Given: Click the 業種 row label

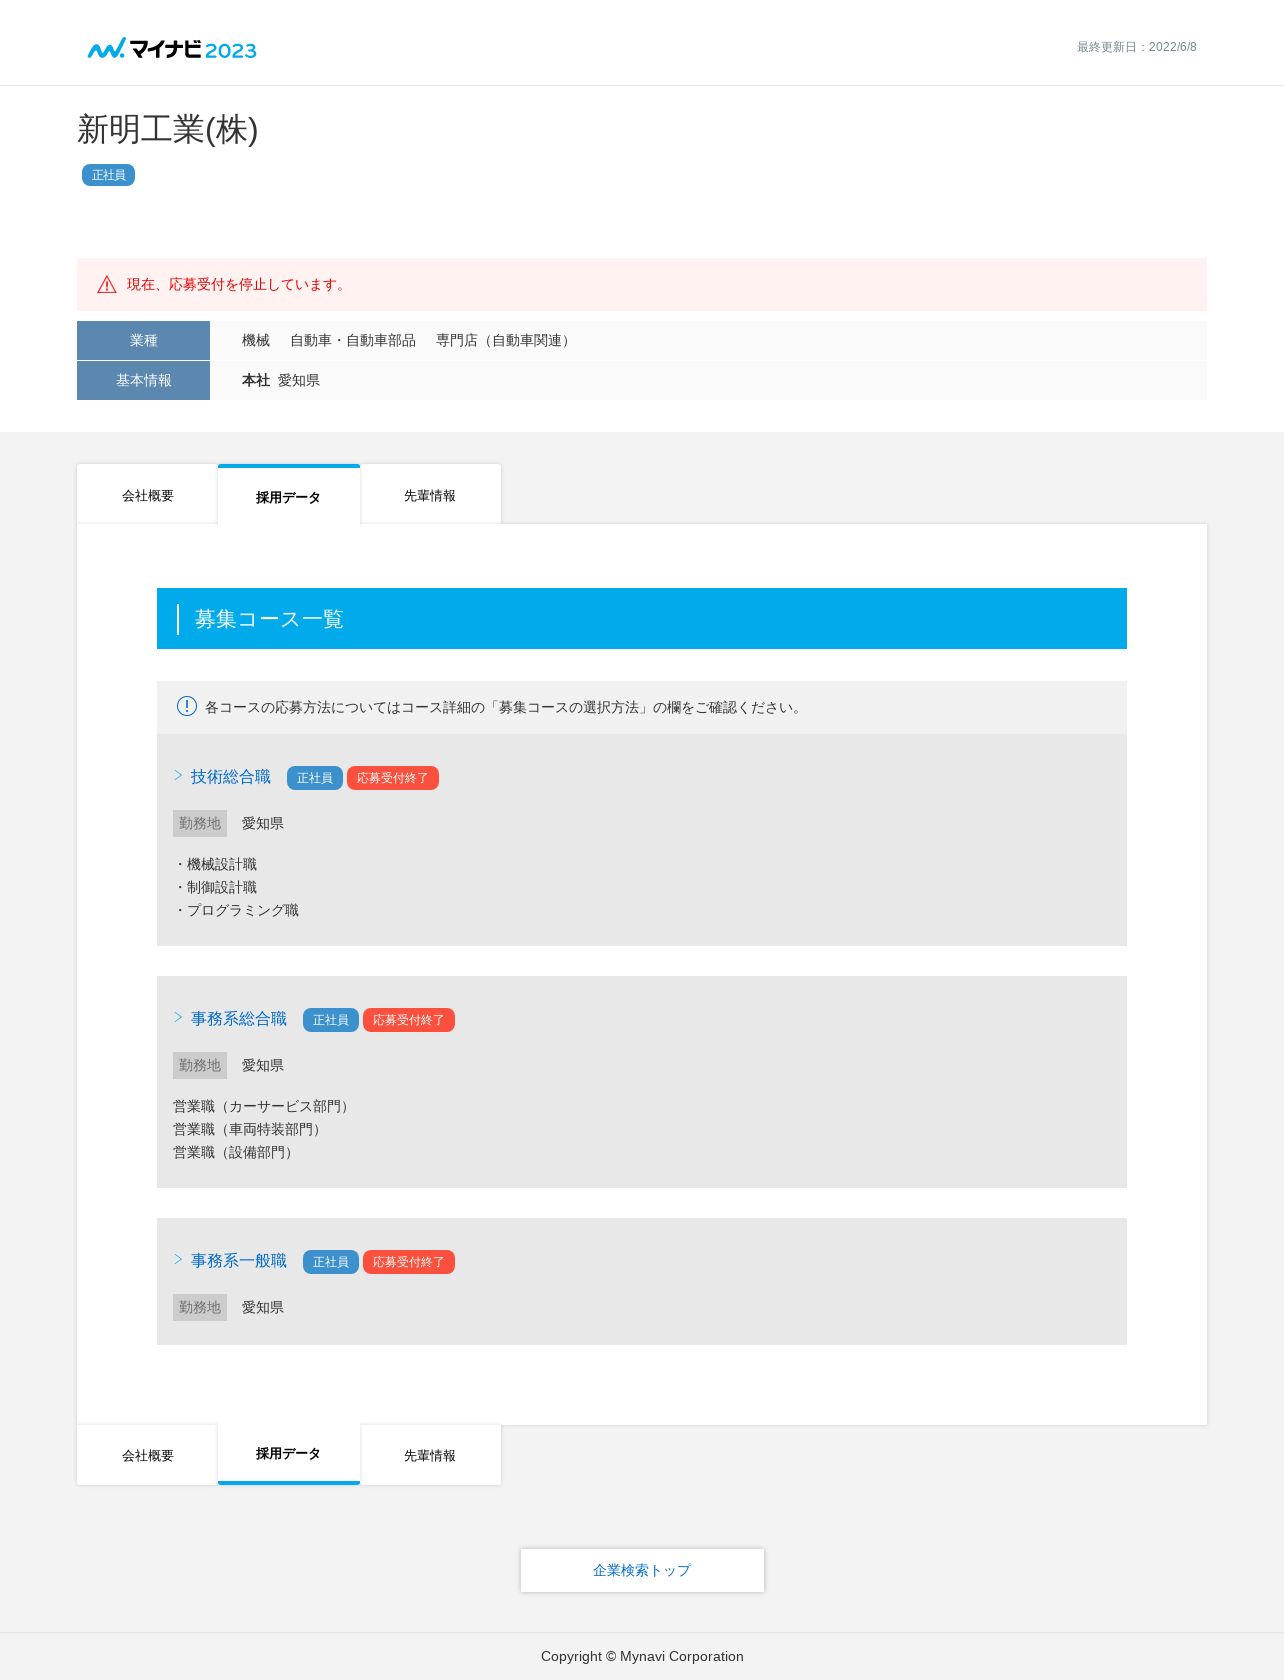Looking at the screenshot, I should 143,340.
